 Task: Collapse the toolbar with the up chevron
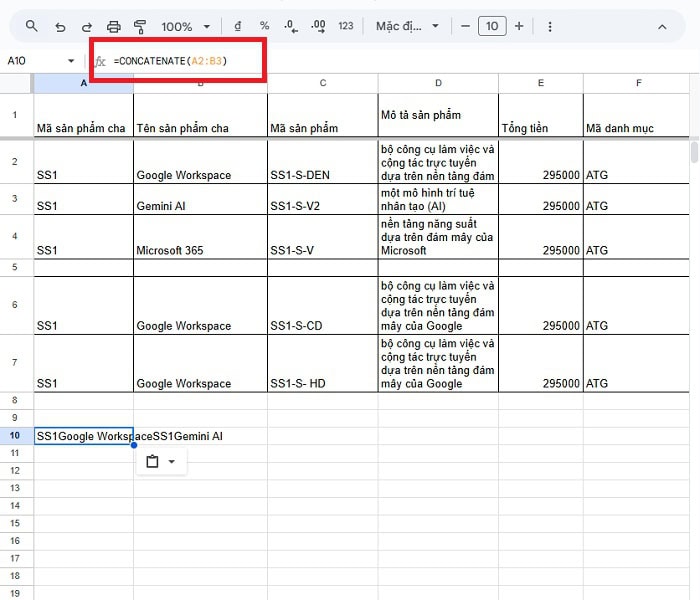pyautogui.click(x=663, y=26)
